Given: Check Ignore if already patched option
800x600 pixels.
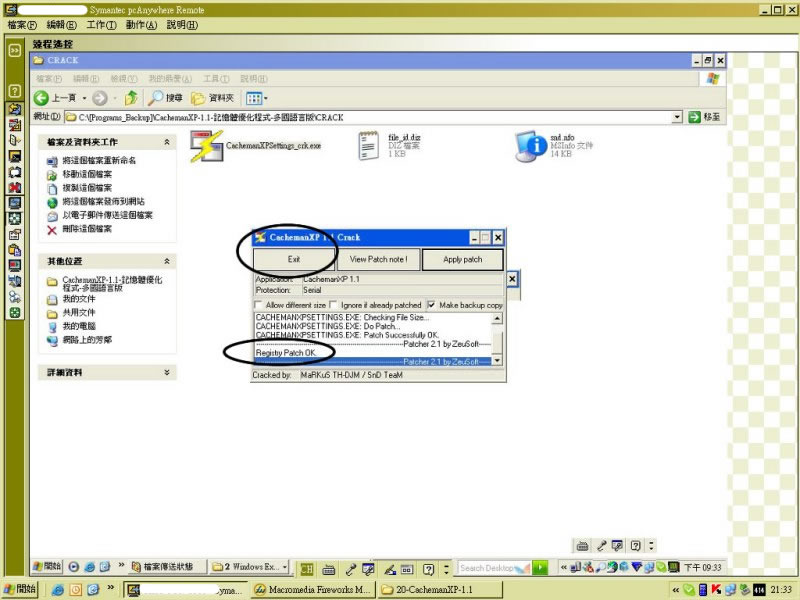Looking at the screenshot, I should pos(335,305).
